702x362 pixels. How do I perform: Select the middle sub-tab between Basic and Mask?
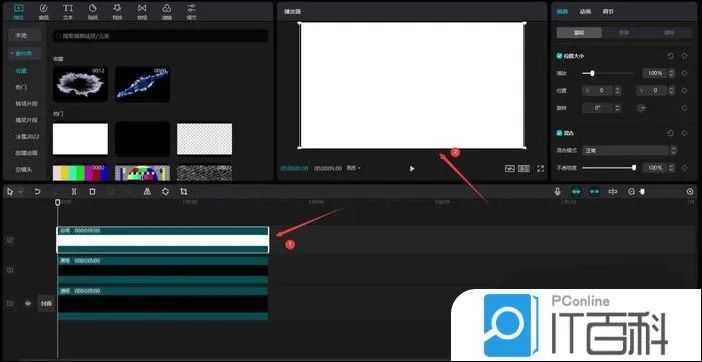pyautogui.click(x=624, y=33)
